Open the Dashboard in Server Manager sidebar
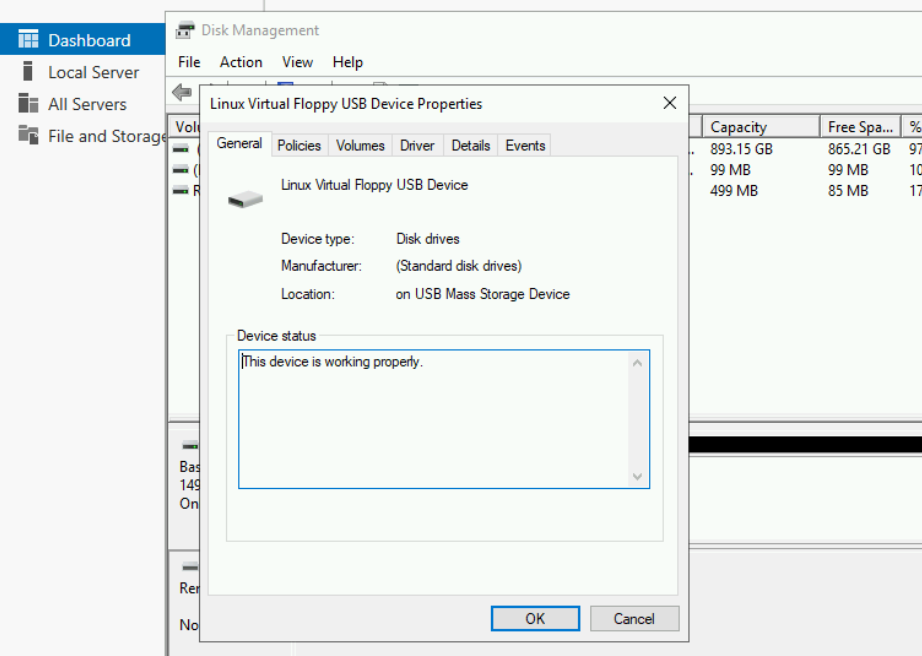Image resolution: width=922 pixels, height=656 pixels. [82, 40]
